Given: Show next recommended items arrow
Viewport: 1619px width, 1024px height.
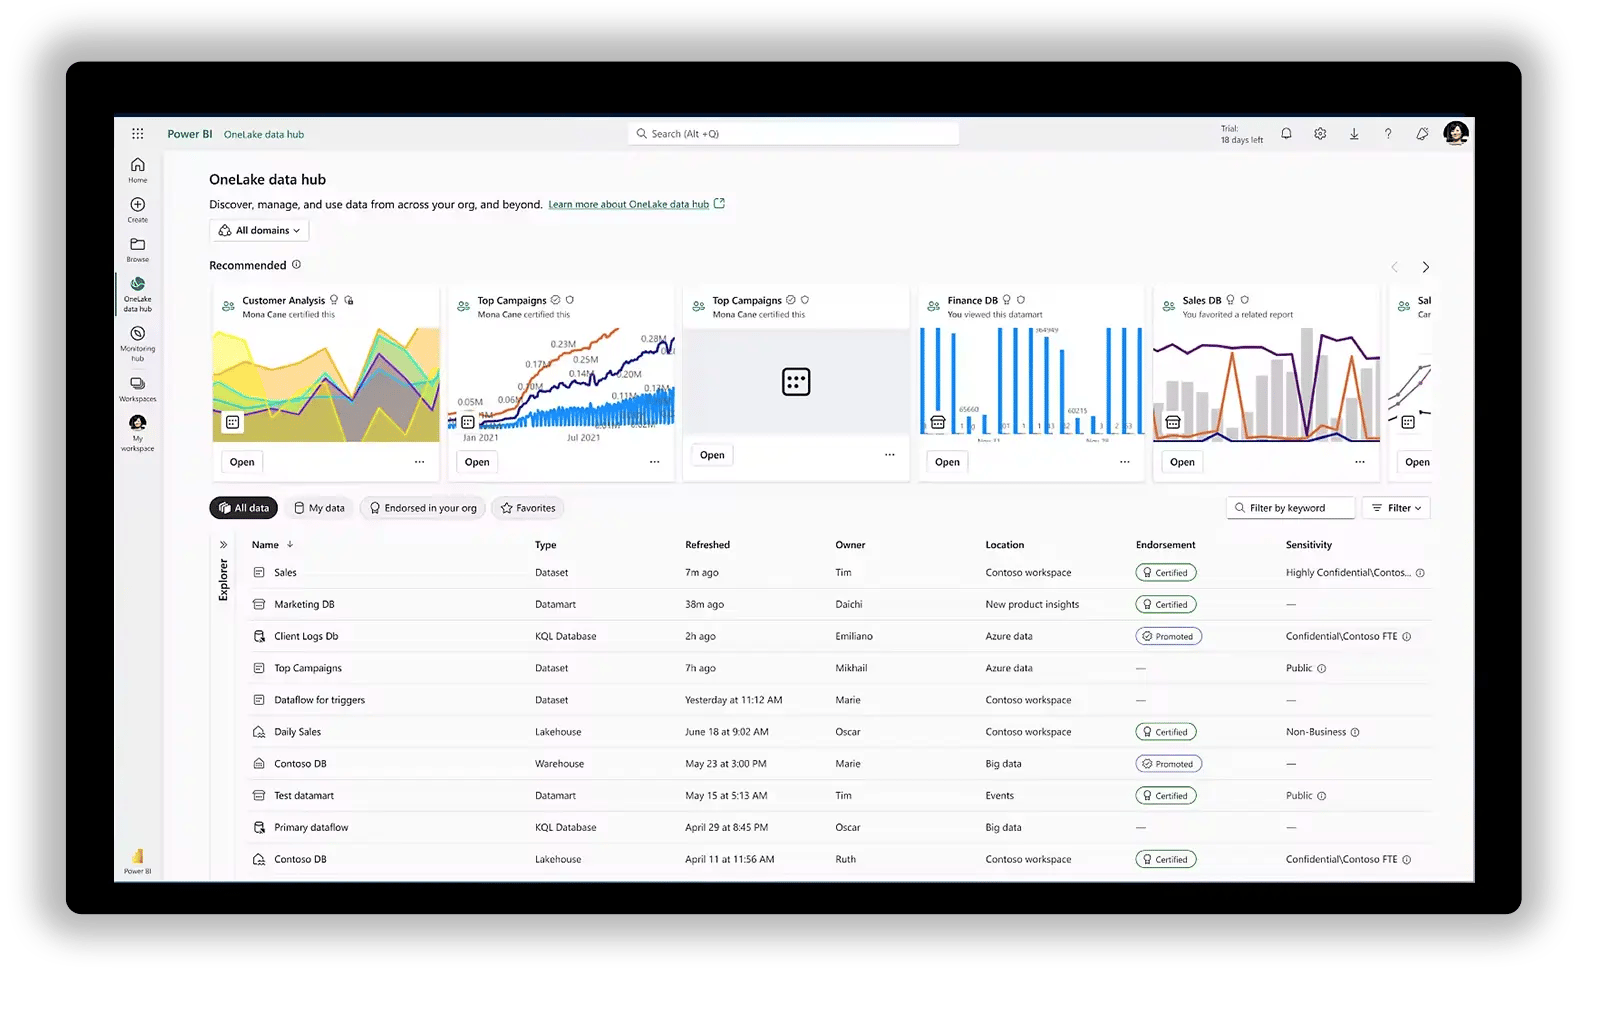Looking at the screenshot, I should 1426,267.
